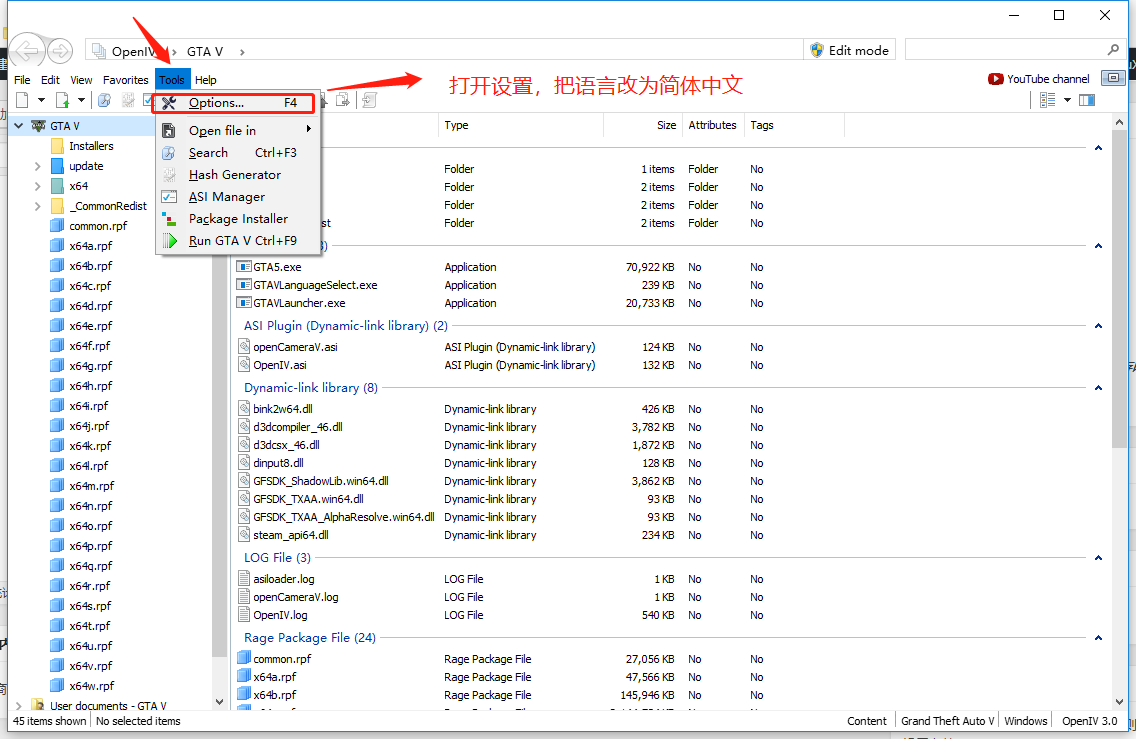Viewport: 1136px width, 739px height.
Task: Click the ASI Manager checkbox icon in menu
Action: [x=169, y=197]
